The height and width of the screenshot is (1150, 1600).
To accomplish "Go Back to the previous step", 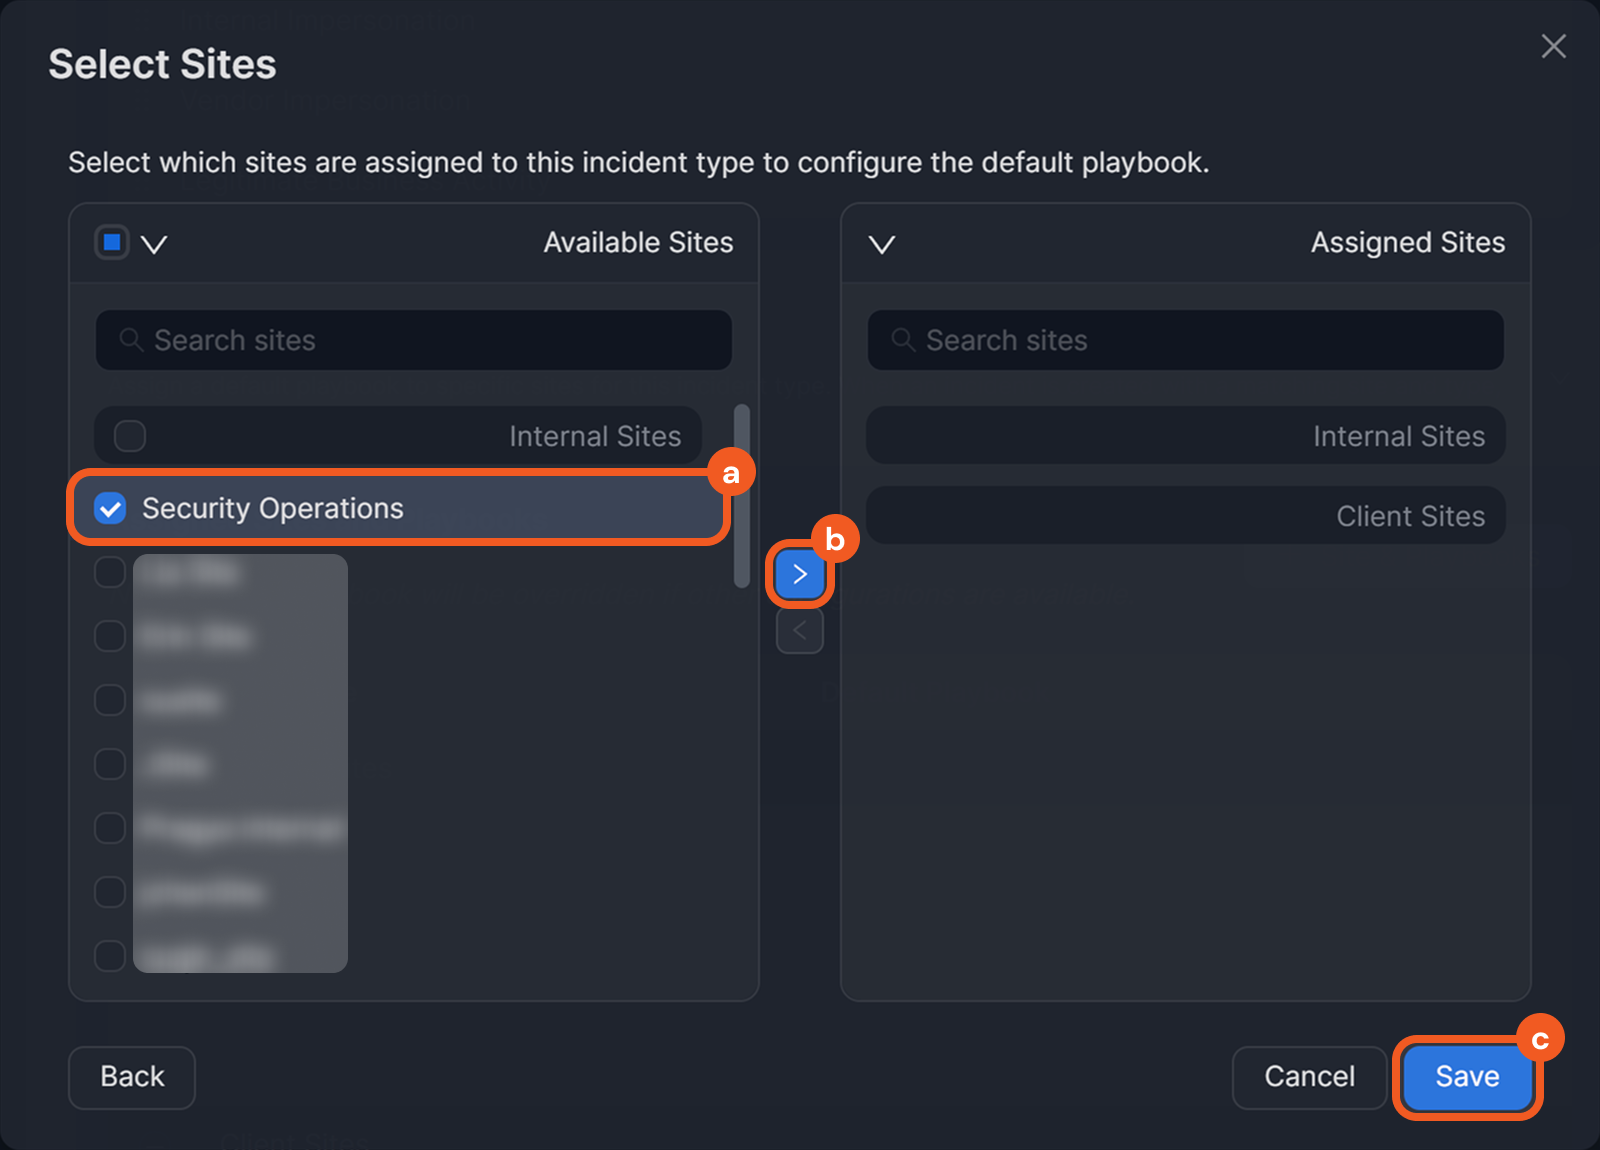I will [x=132, y=1077].
